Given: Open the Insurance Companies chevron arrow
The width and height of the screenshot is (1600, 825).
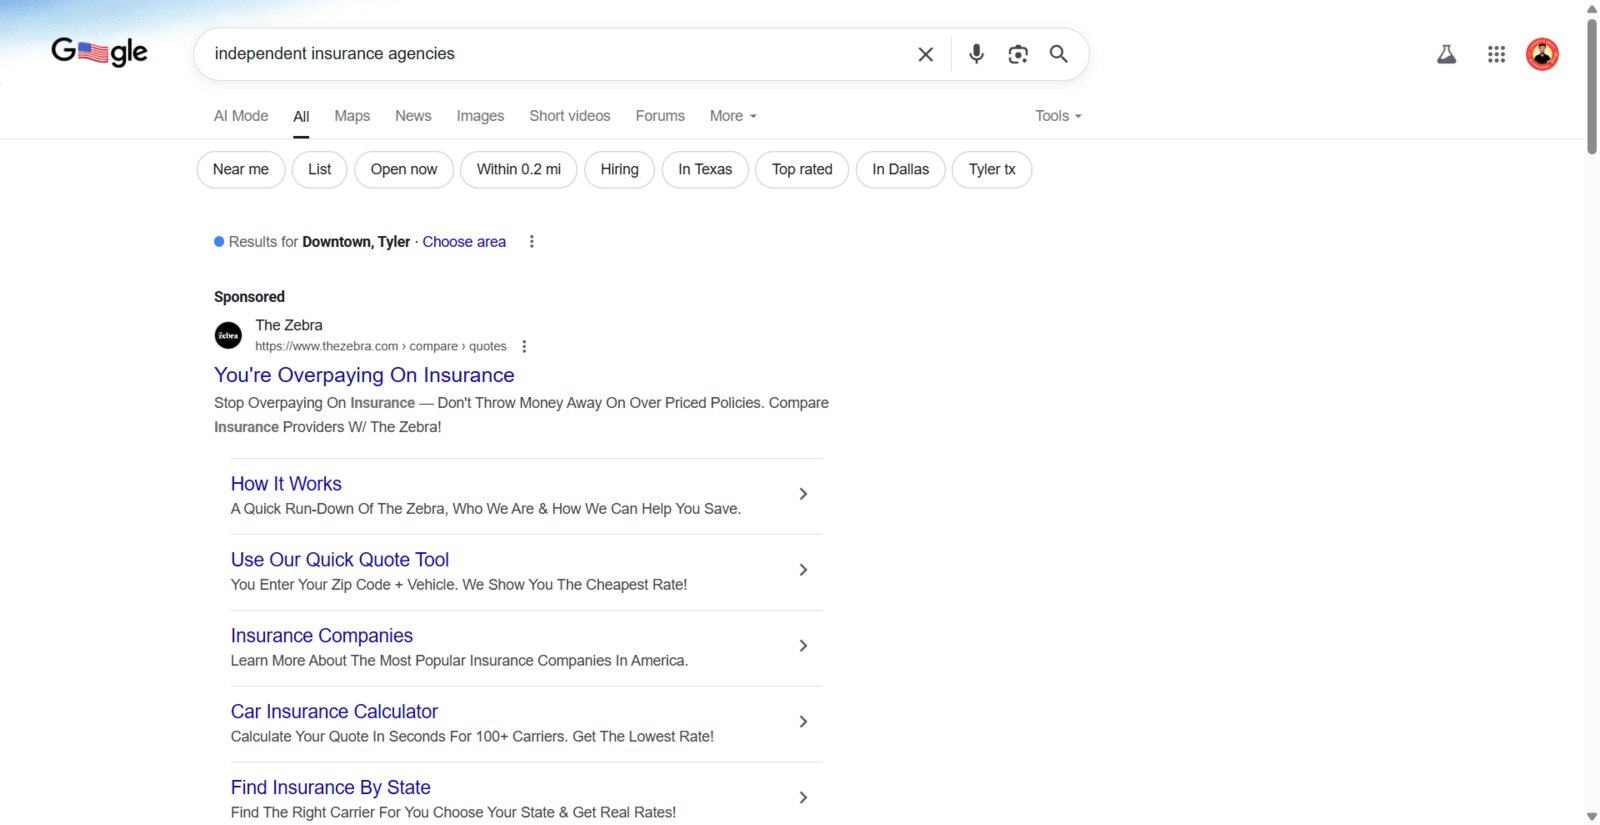Looking at the screenshot, I should pyautogui.click(x=803, y=646).
